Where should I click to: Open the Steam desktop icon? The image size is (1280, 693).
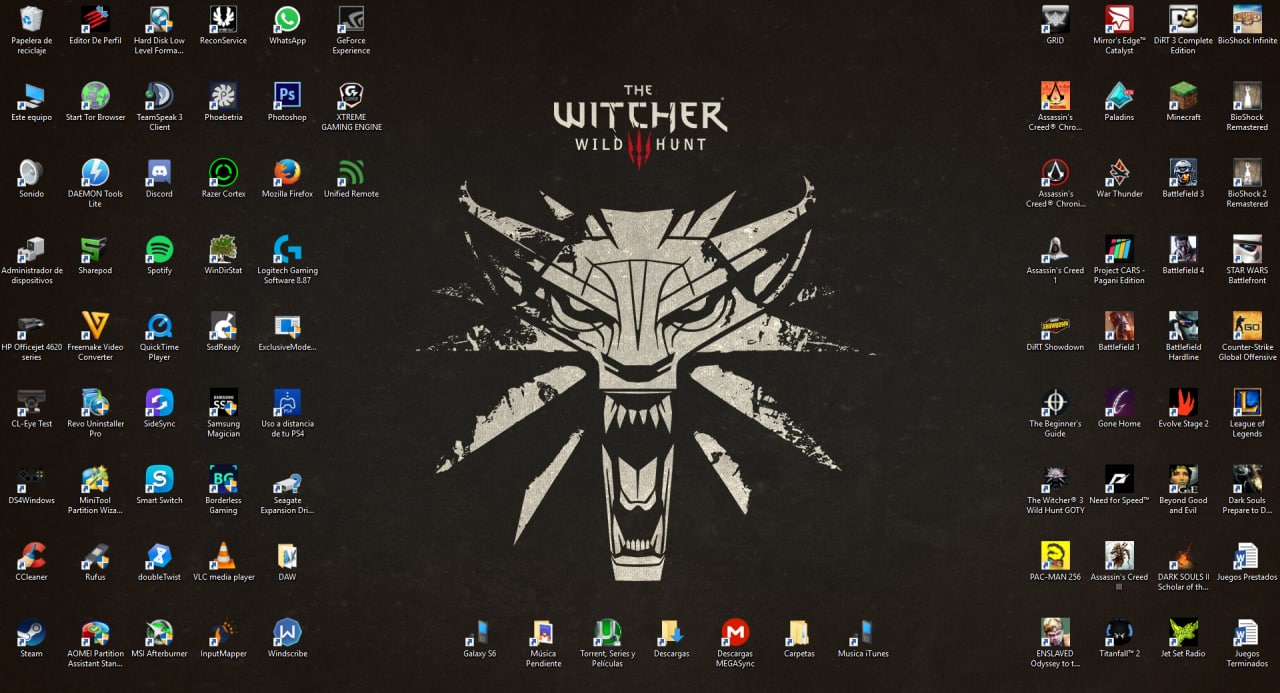(x=31, y=633)
